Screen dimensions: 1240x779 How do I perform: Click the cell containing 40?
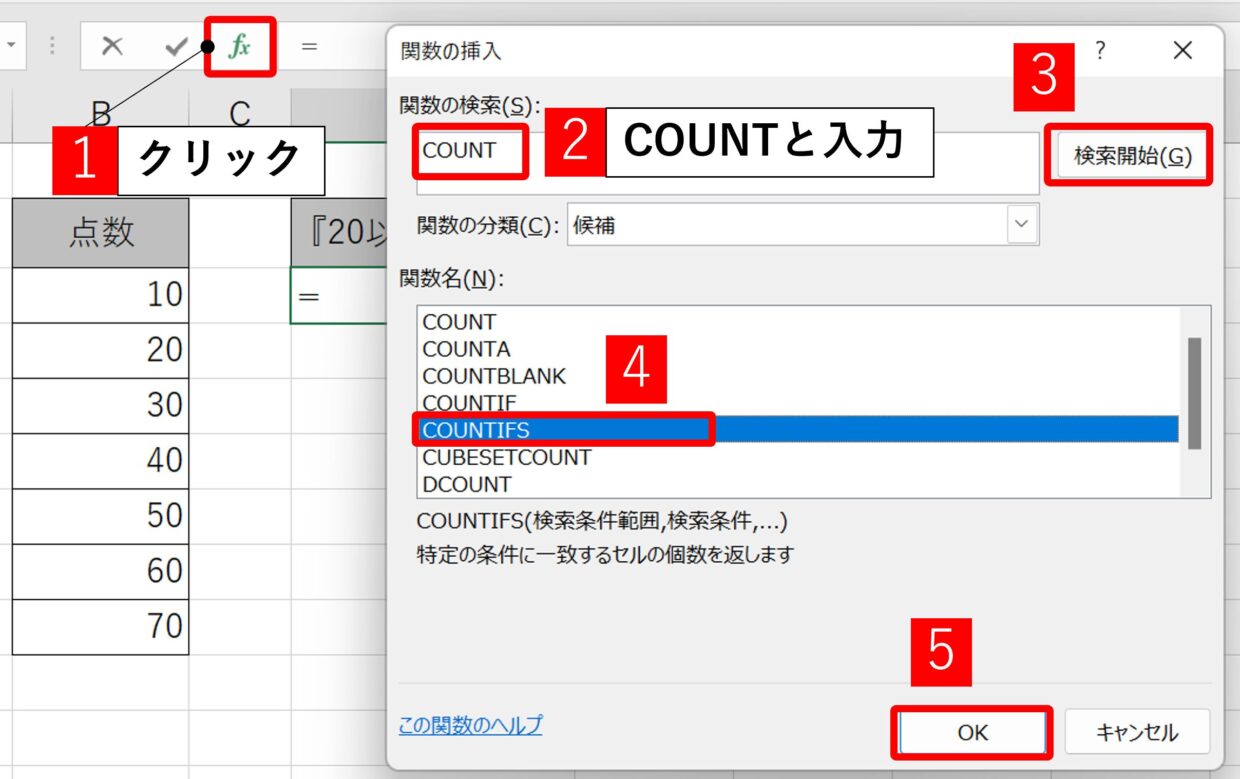(100, 460)
